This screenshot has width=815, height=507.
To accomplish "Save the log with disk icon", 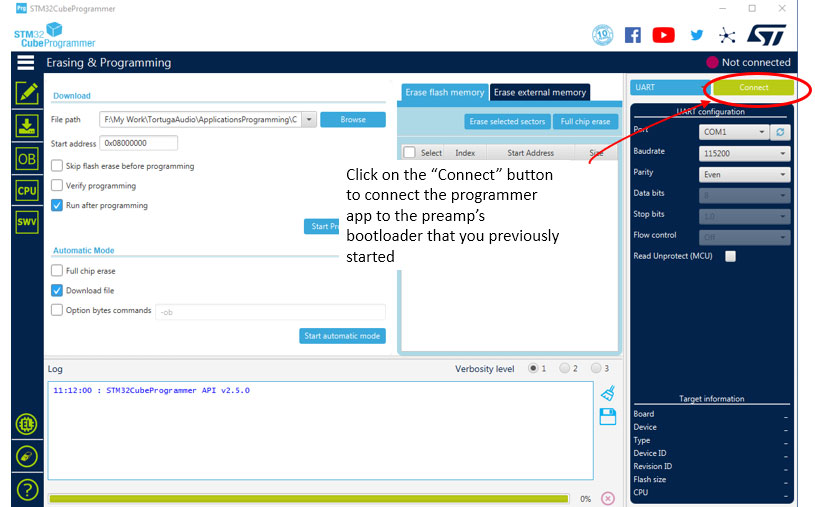I will pyautogui.click(x=607, y=417).
